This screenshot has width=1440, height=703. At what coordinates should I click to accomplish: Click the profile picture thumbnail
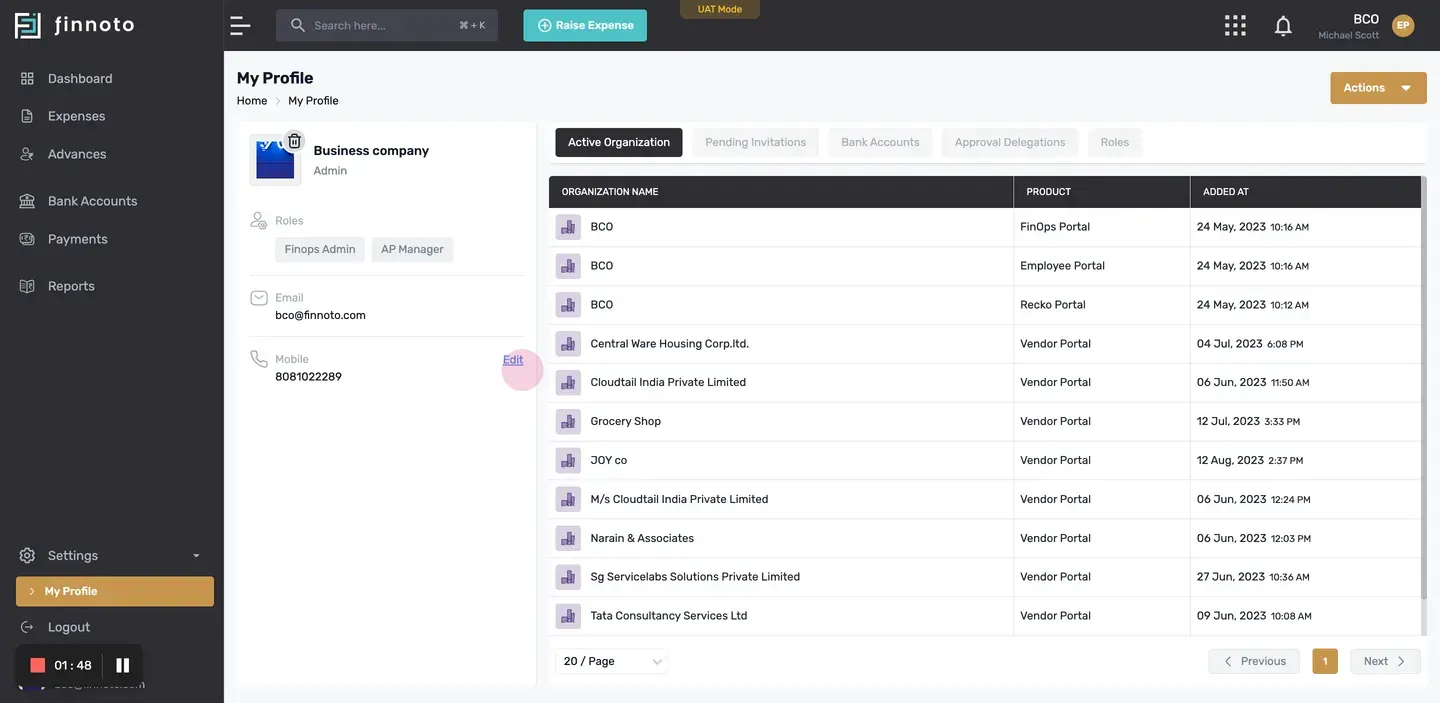[x=275, y=160]
